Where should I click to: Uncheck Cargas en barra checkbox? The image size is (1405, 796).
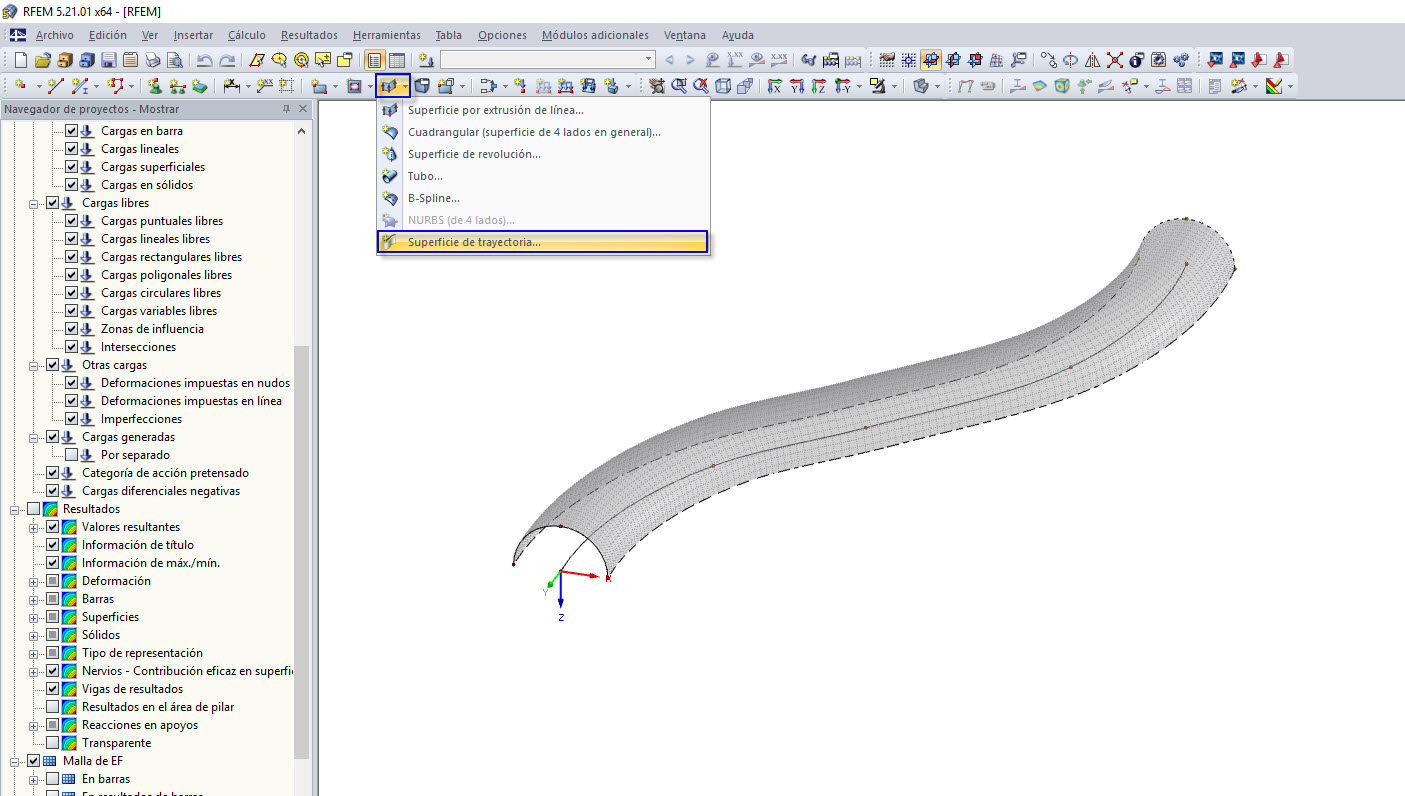point(71,131)
